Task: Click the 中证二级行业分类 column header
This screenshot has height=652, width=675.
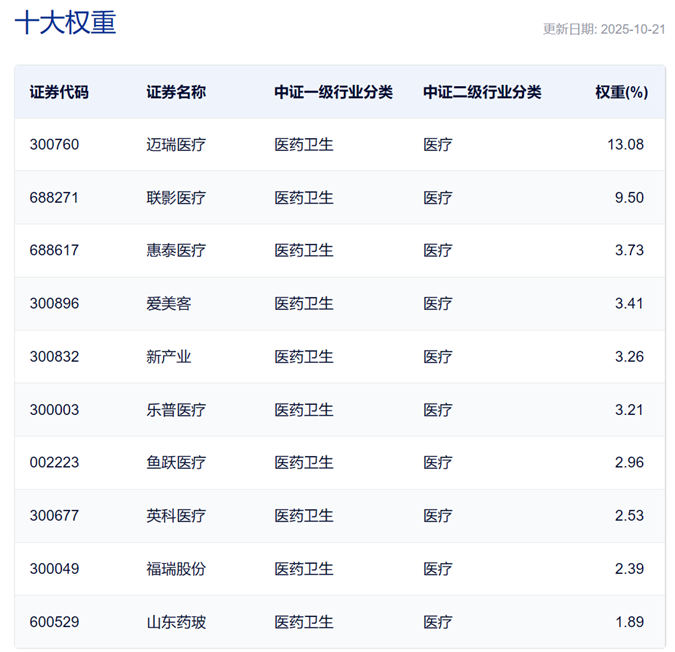Action: 482,92
